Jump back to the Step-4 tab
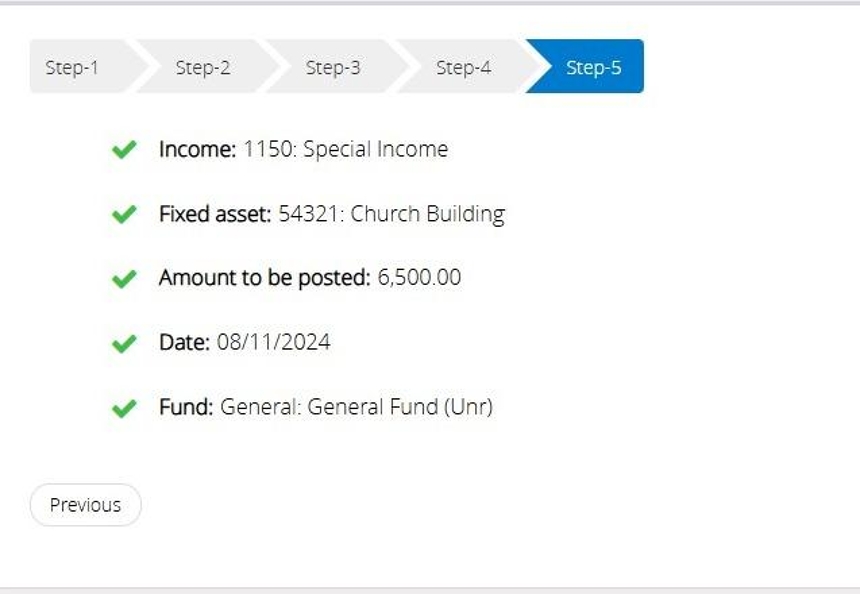 pos(463,67)
